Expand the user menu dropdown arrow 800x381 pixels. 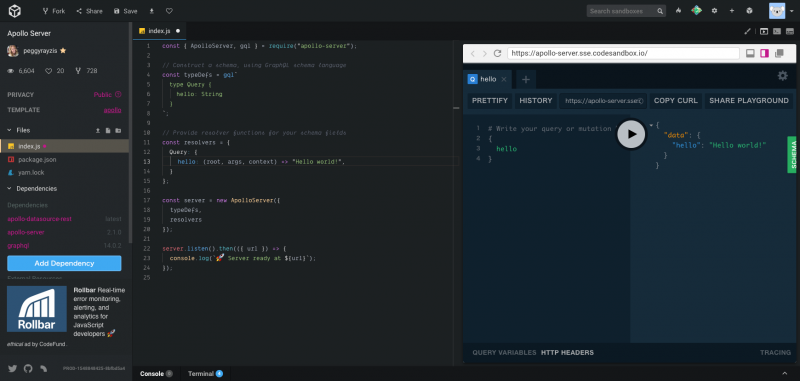coord(791,11)
